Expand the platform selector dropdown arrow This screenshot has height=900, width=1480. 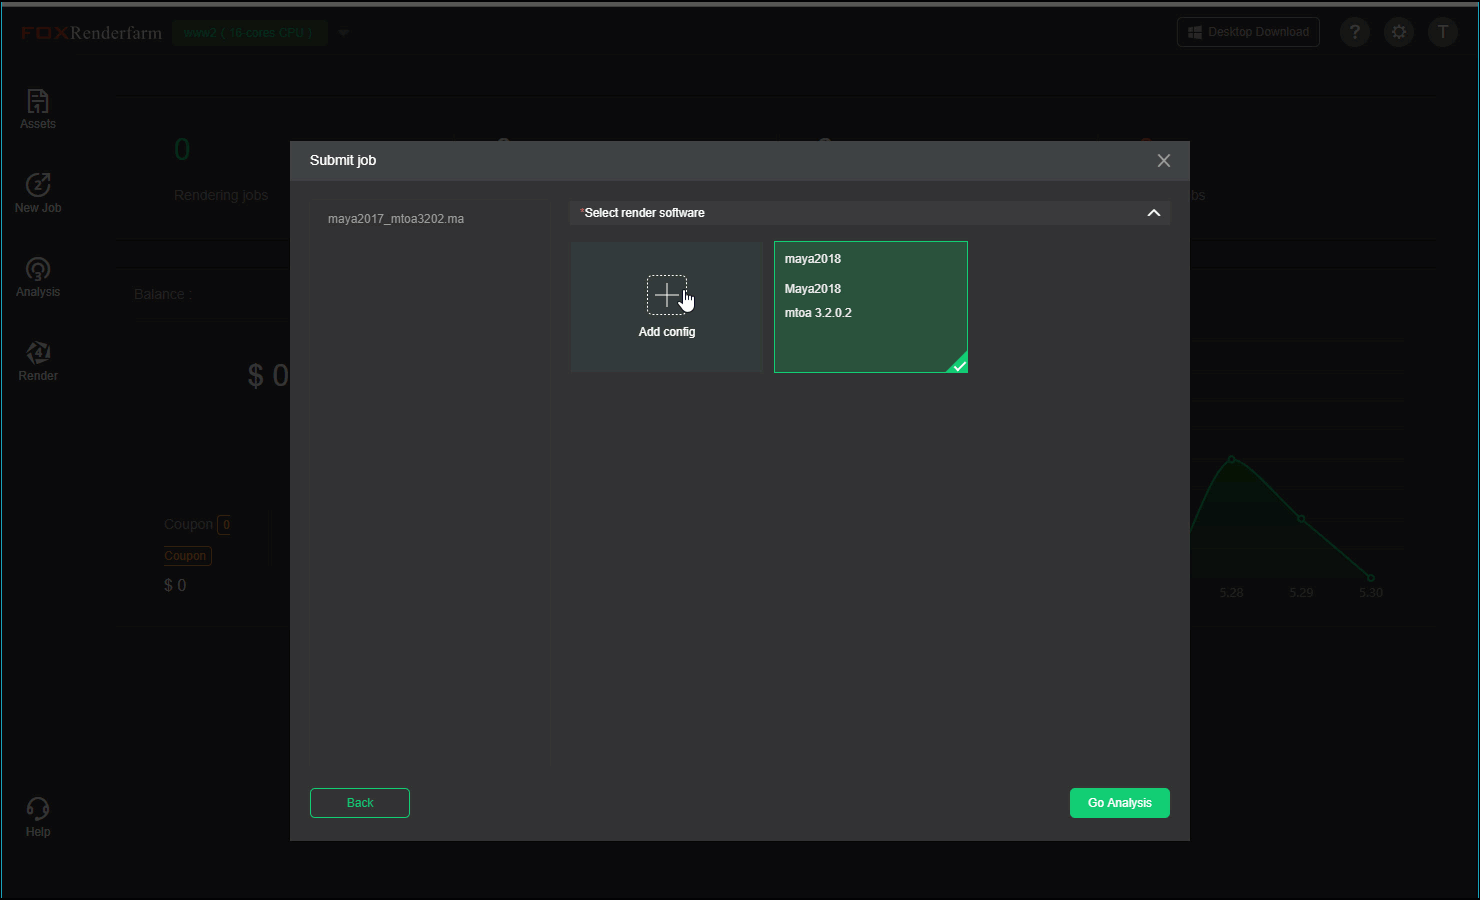[x=343, y=33]
